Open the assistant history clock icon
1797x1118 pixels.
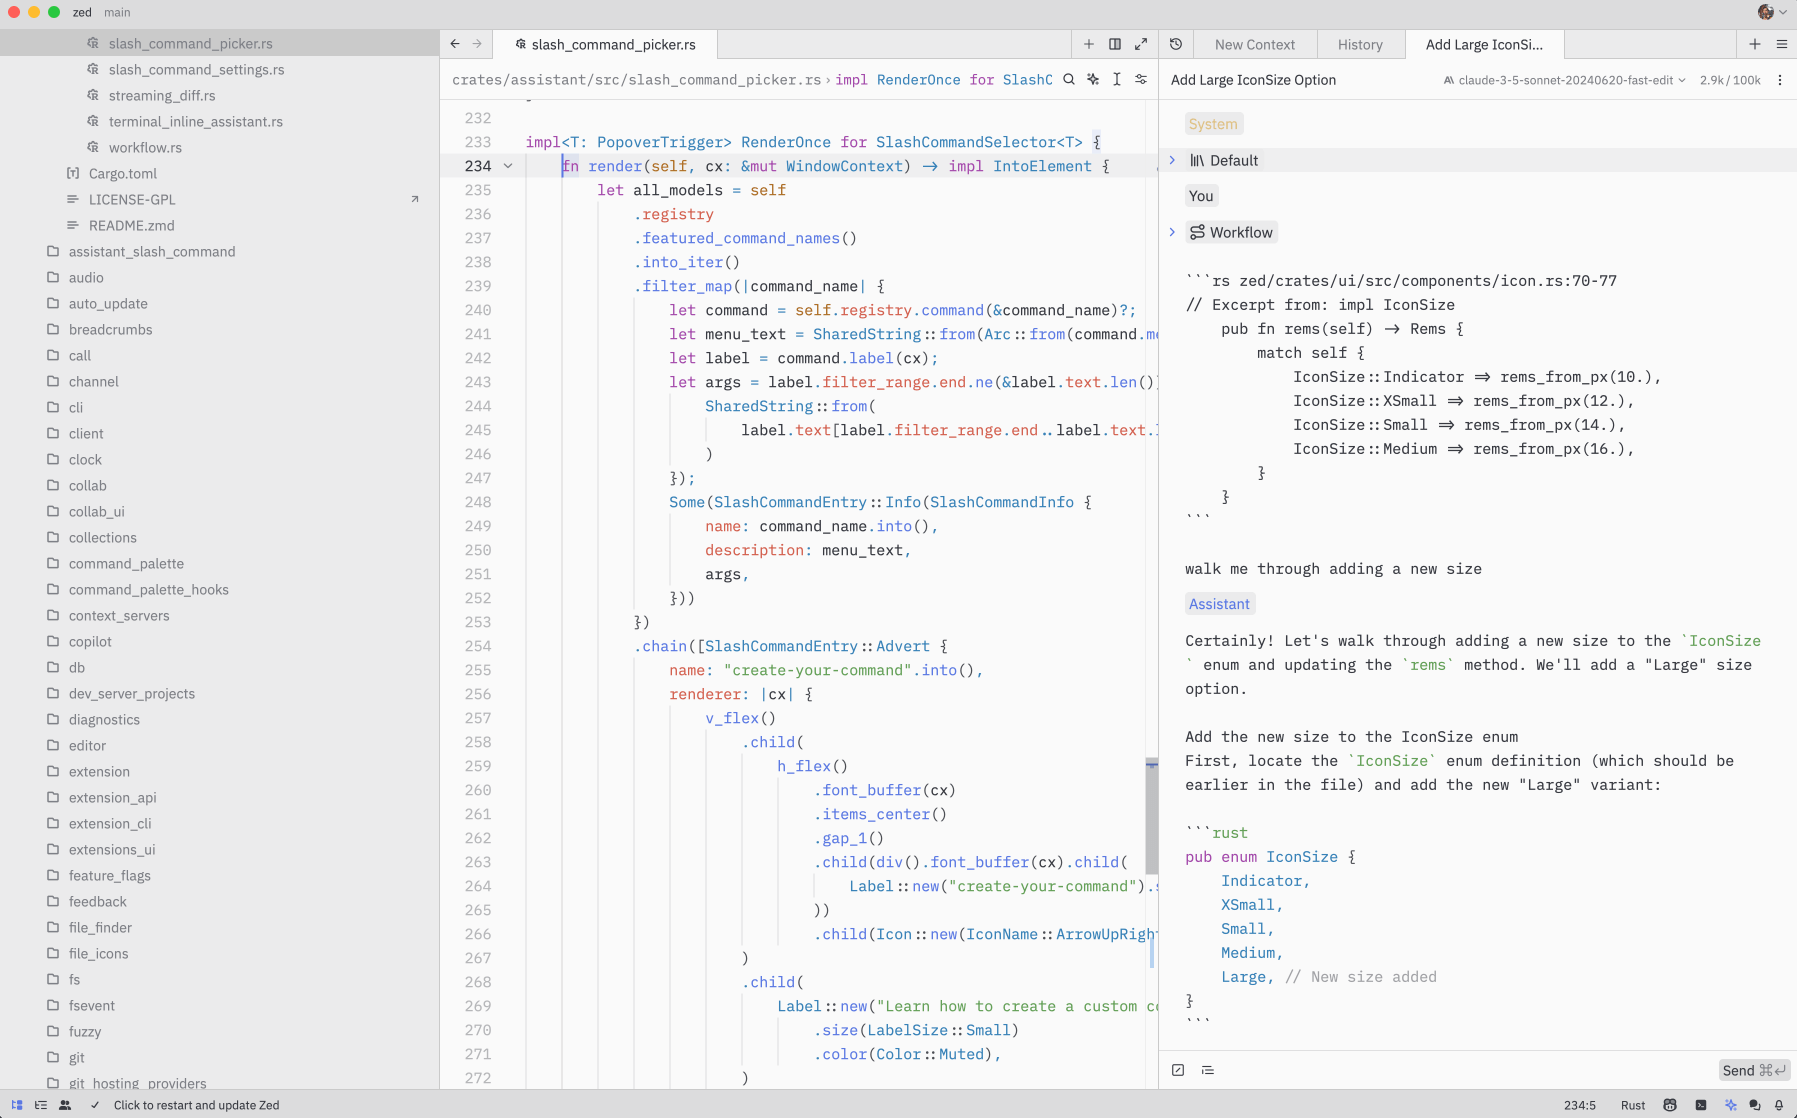(x=1176, y=44)
